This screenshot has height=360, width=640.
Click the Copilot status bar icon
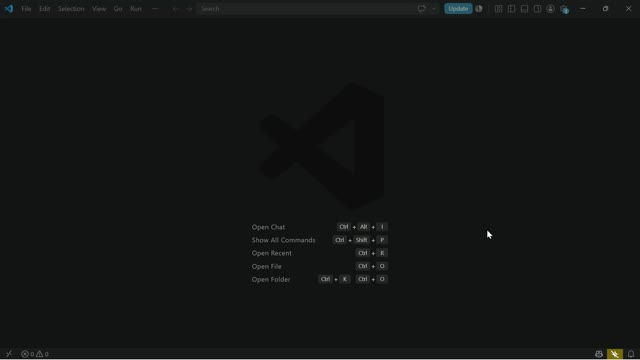point(599,354)
